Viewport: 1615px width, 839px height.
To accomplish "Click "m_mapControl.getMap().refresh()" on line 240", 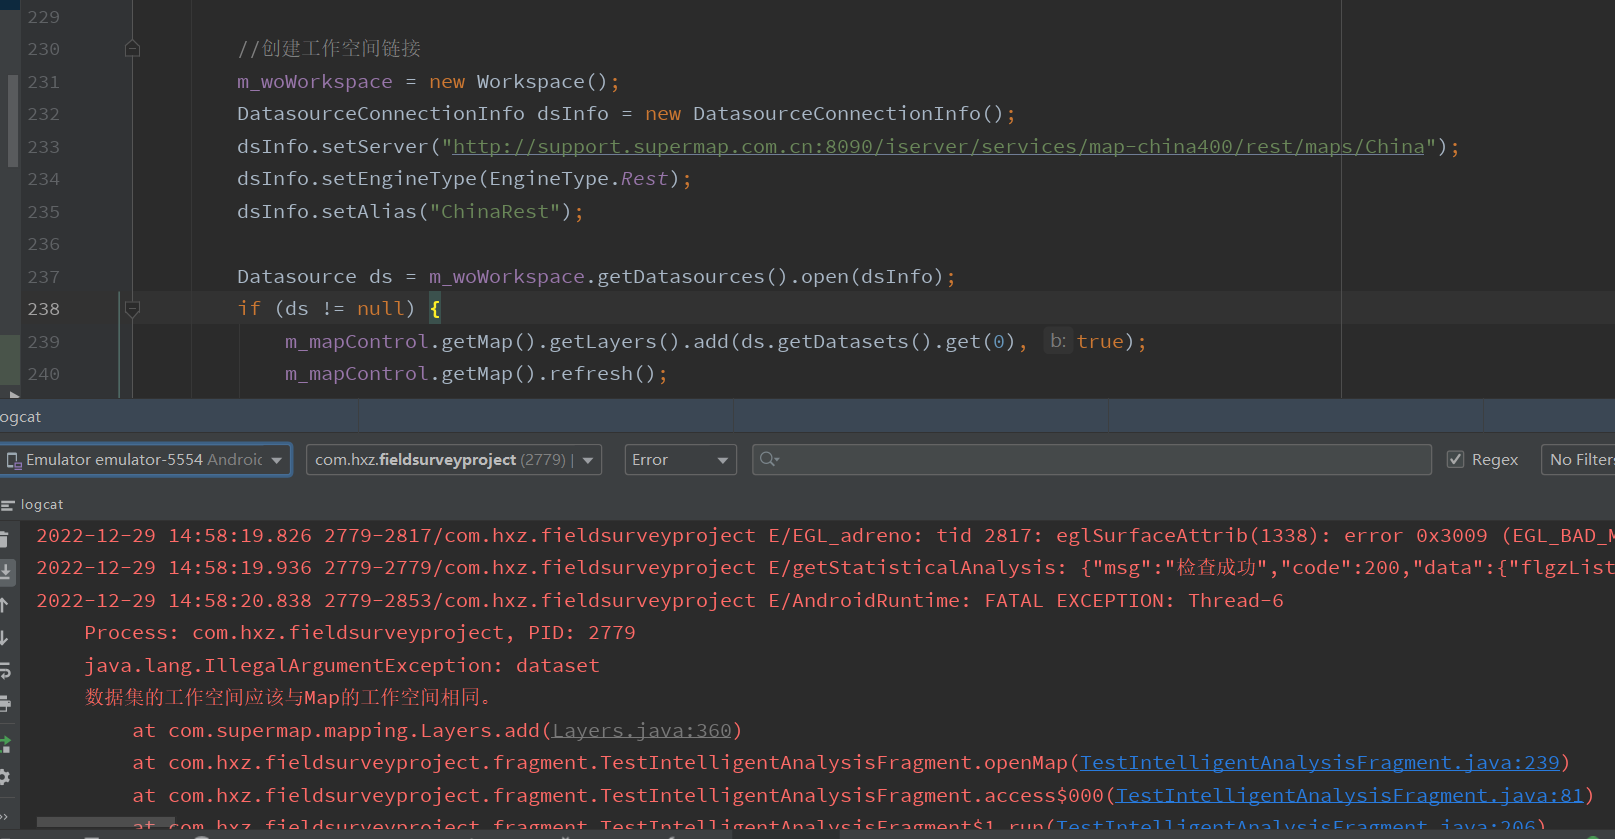I will [470, 373].
